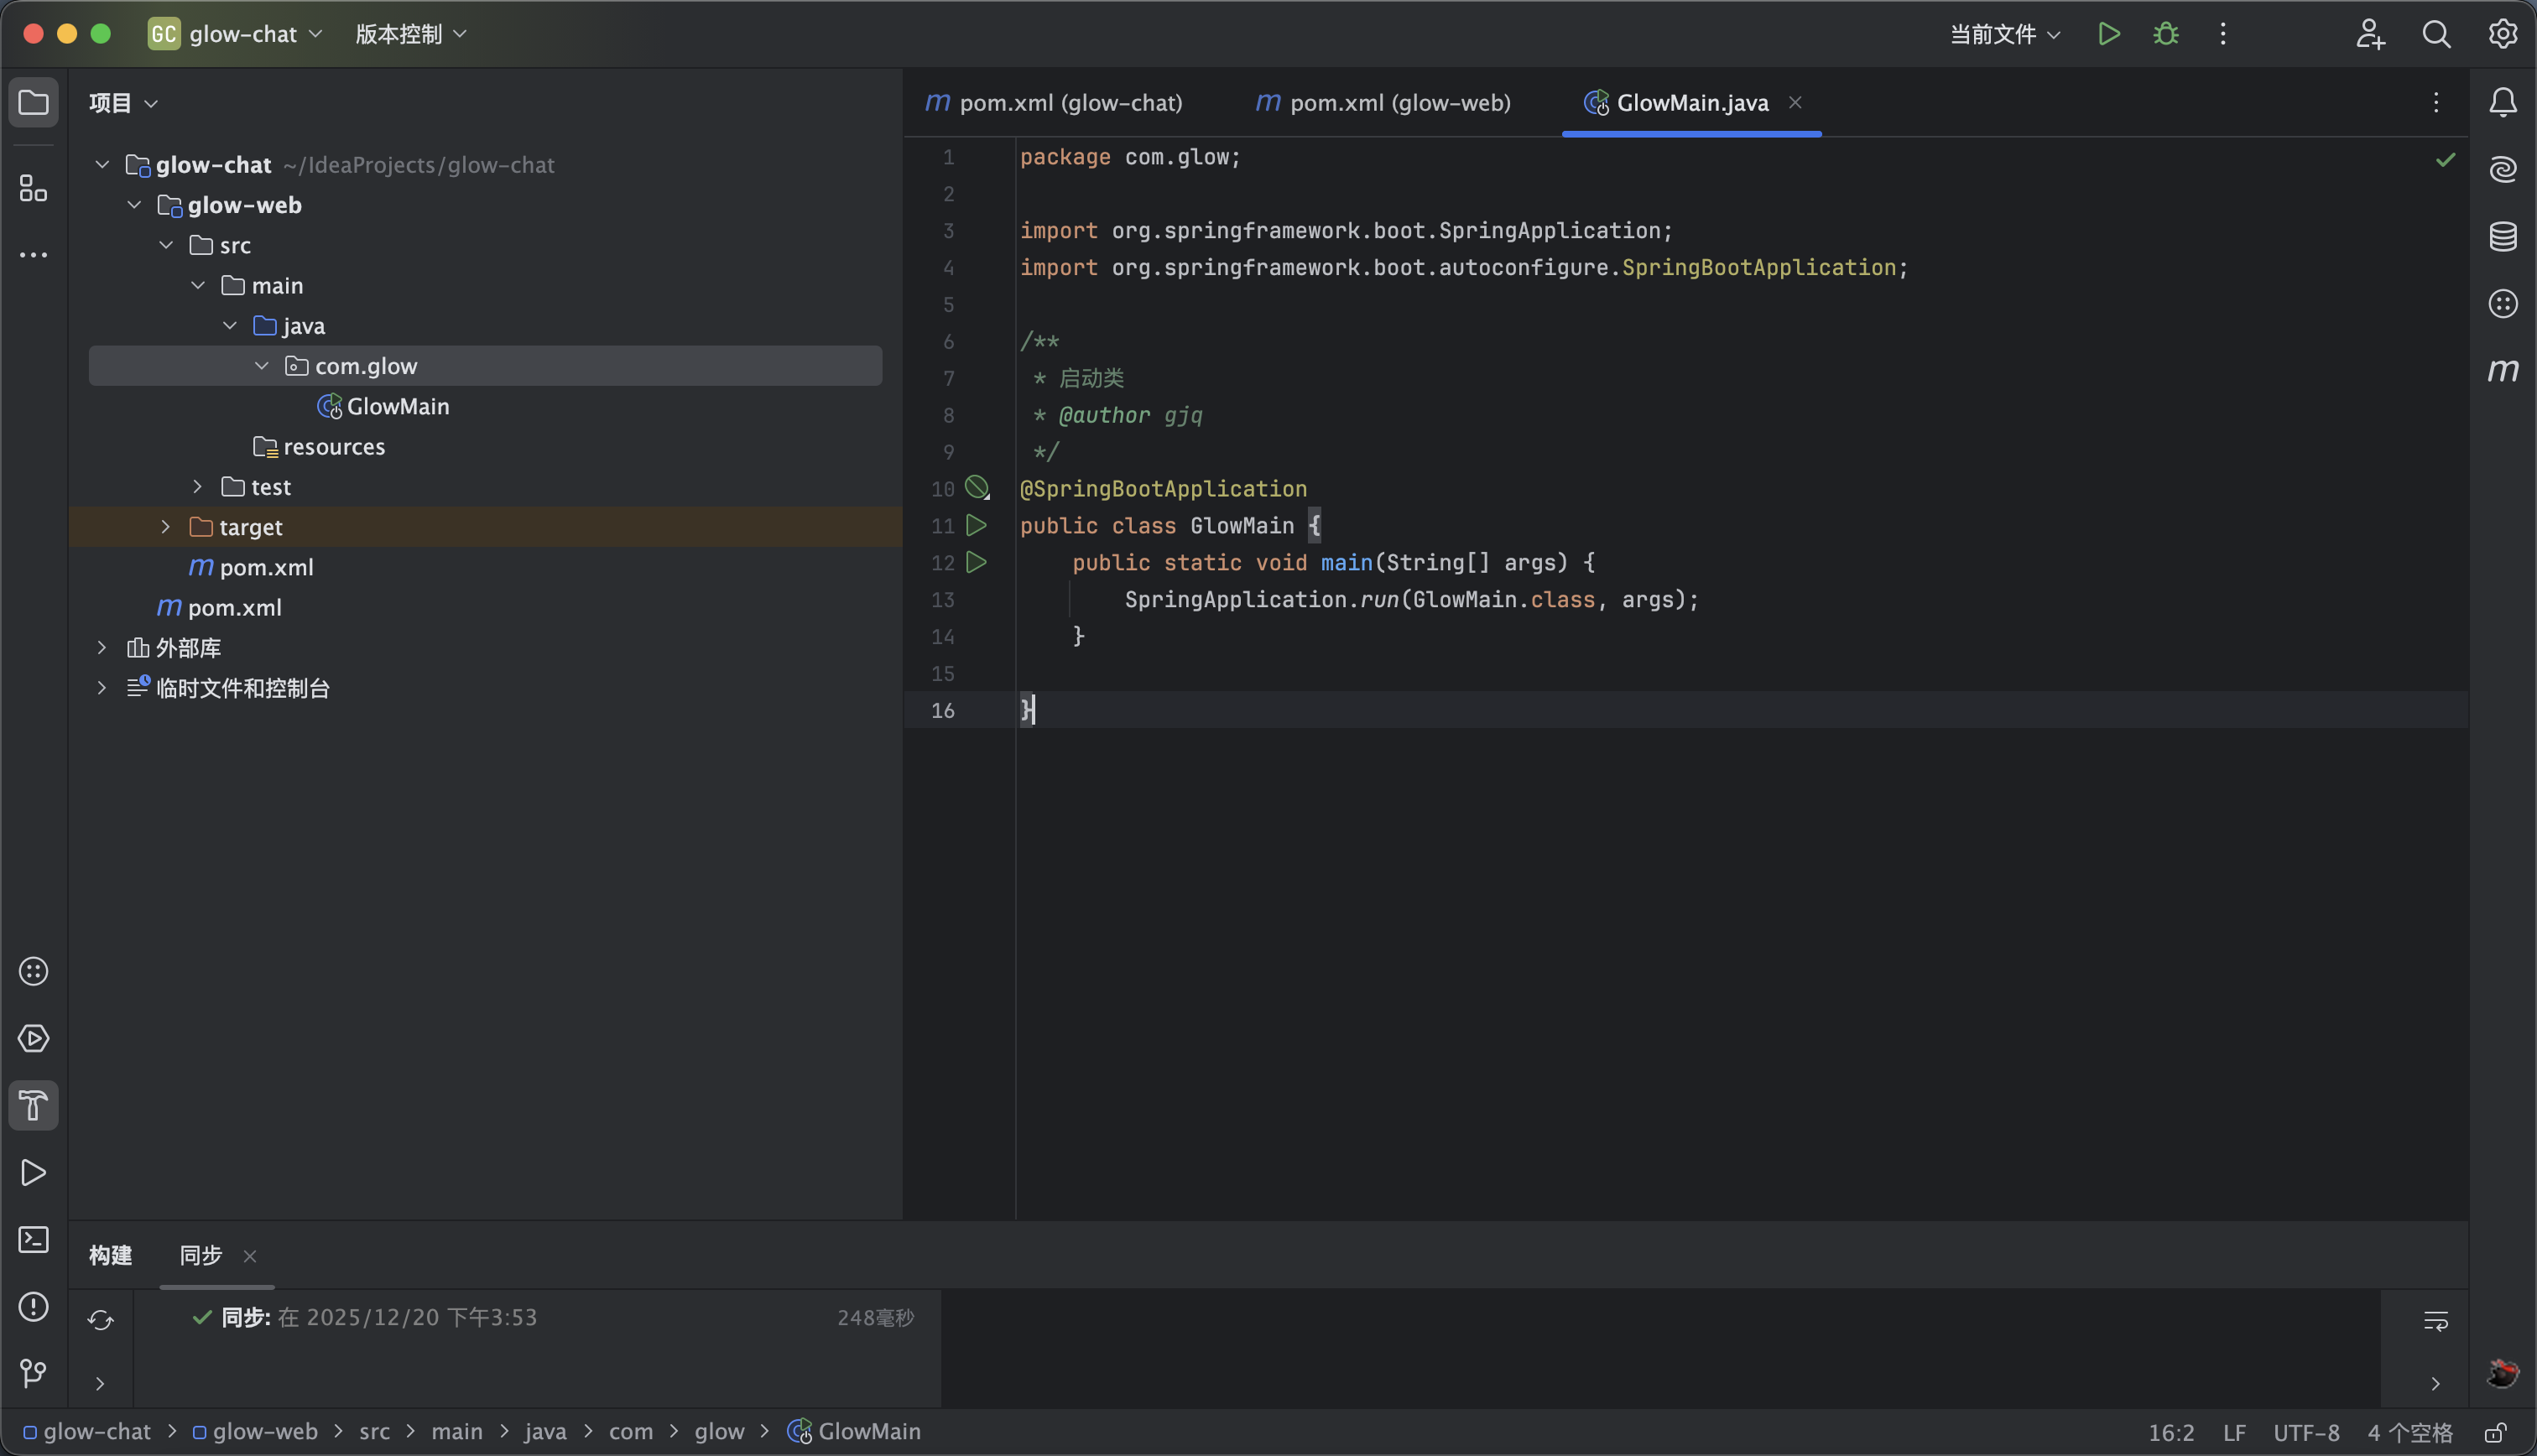
Task: Open the Database tool window
Action: [x=2502, y=237]
